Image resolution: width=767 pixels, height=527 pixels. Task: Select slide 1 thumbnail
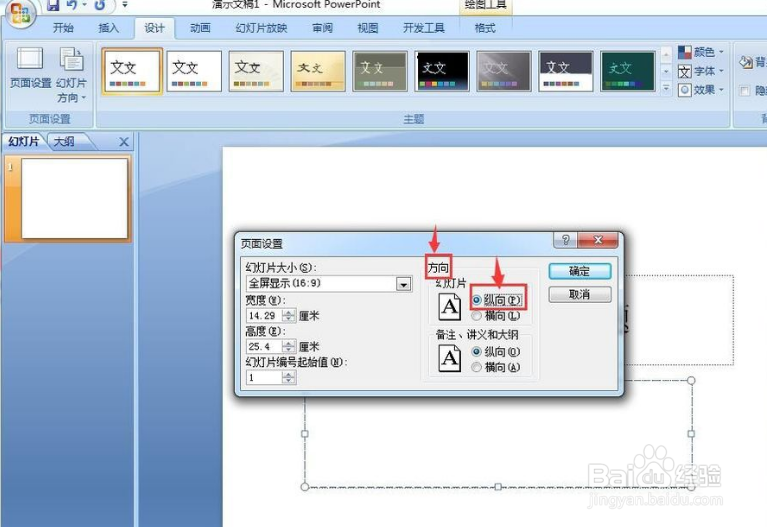(x=74, y=198)
